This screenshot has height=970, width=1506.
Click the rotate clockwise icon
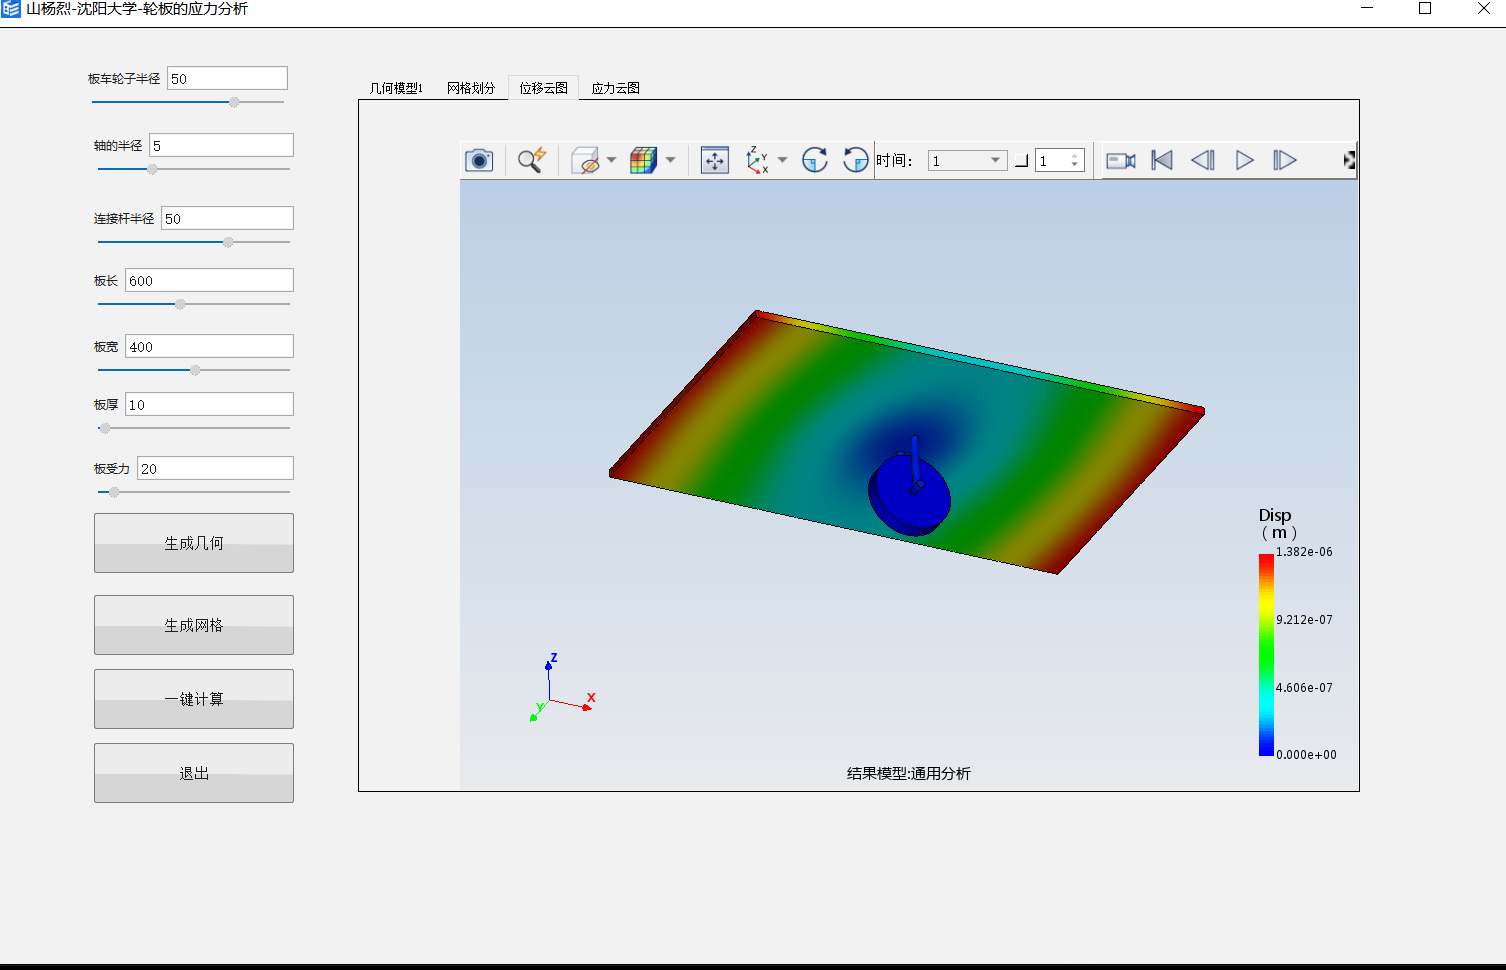(815, 160)
